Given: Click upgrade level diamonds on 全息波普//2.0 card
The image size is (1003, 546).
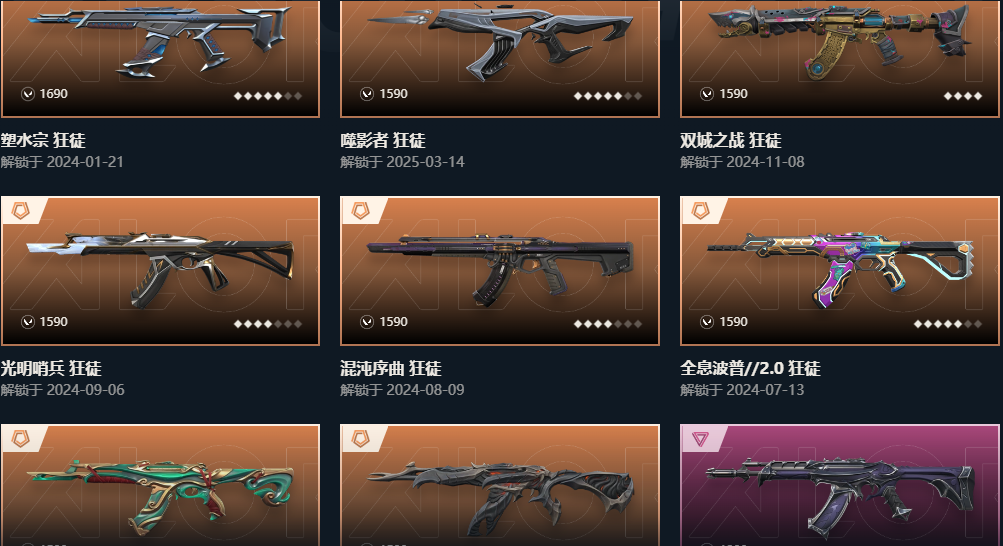Looking at the screenshot, I should click(947, 324).
